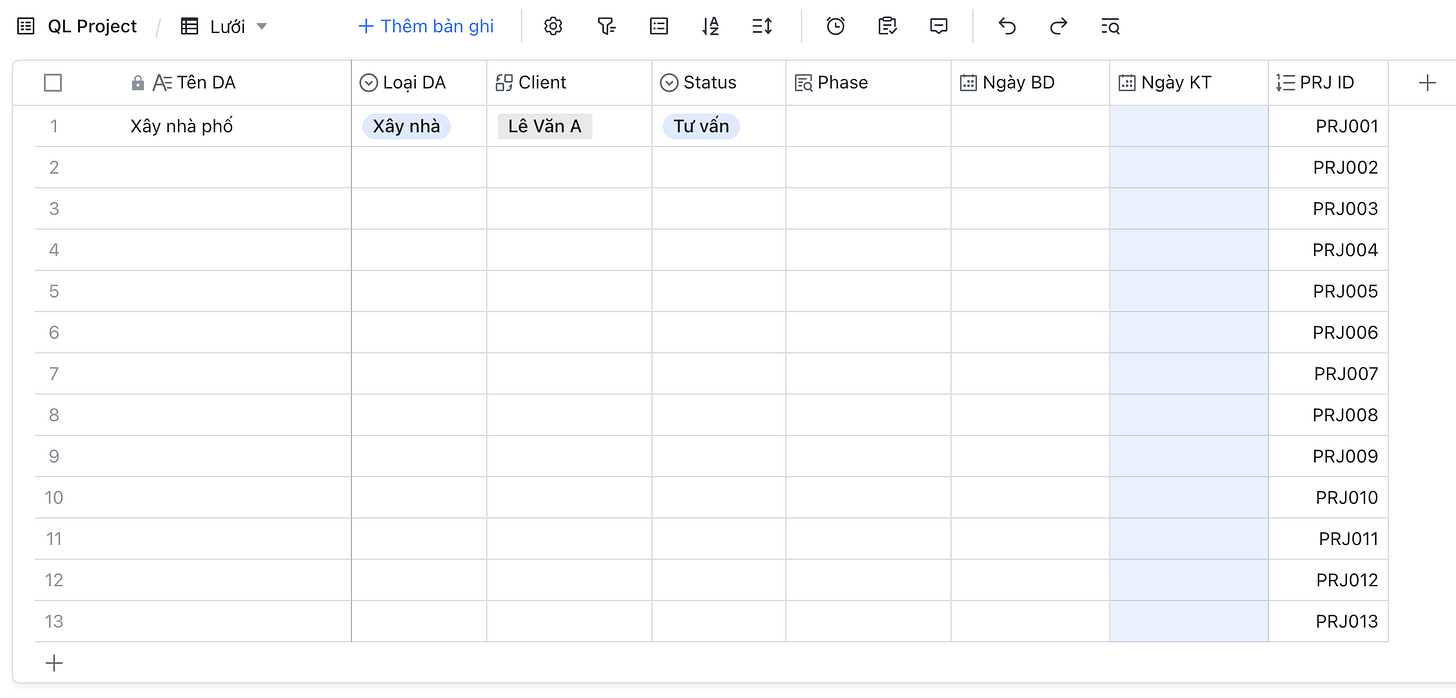Select the PRJ001 cell
The height and width of the screenshot is (698, 1456).
pyautogui.click(x=1328, y=126)
